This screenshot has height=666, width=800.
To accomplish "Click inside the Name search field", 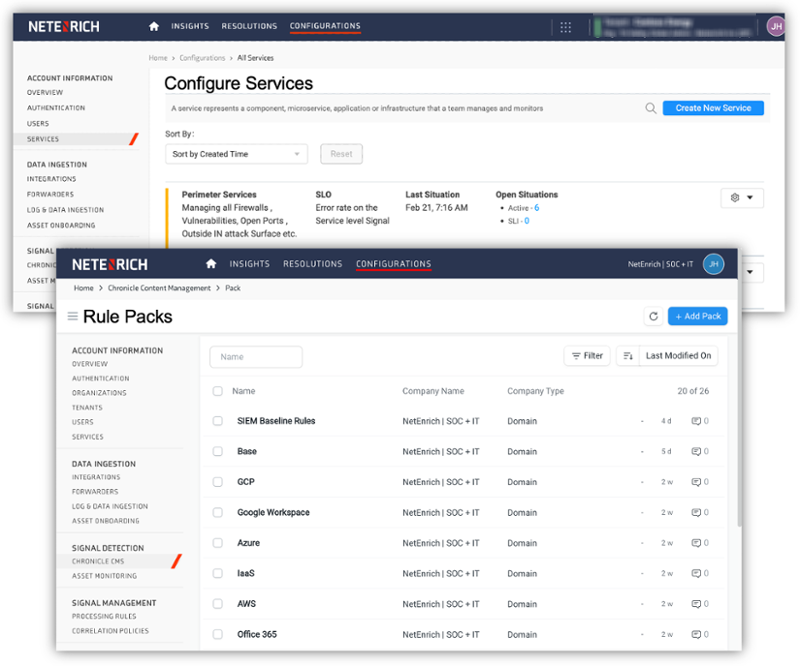I will 255,356.
